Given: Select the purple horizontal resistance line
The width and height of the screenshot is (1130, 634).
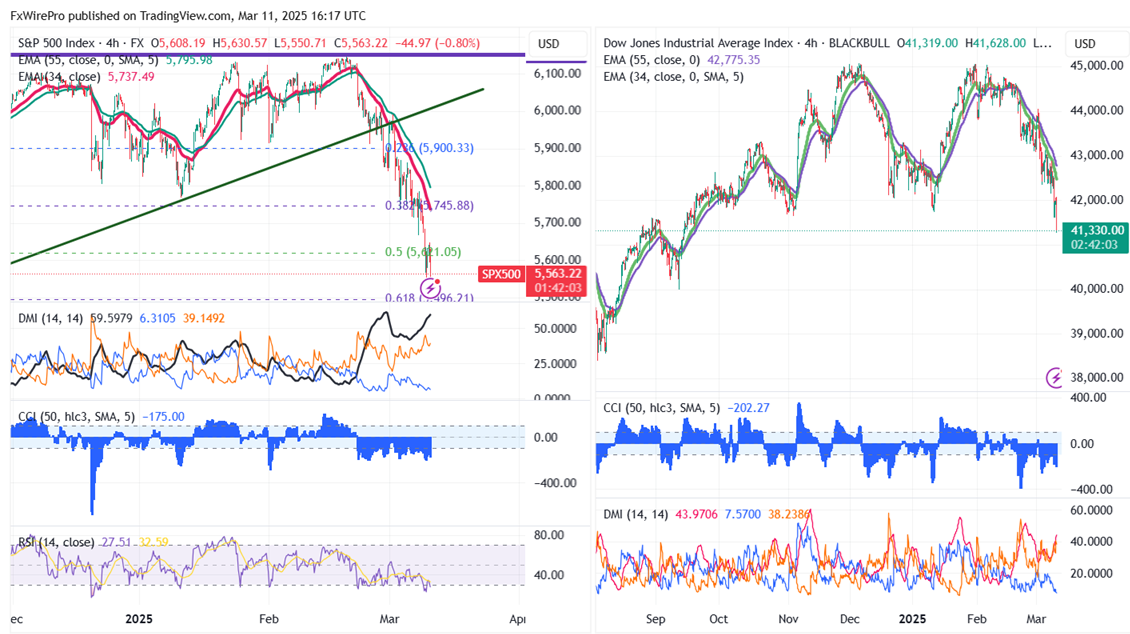Looking at the screenshot, I should pos(267,54).
